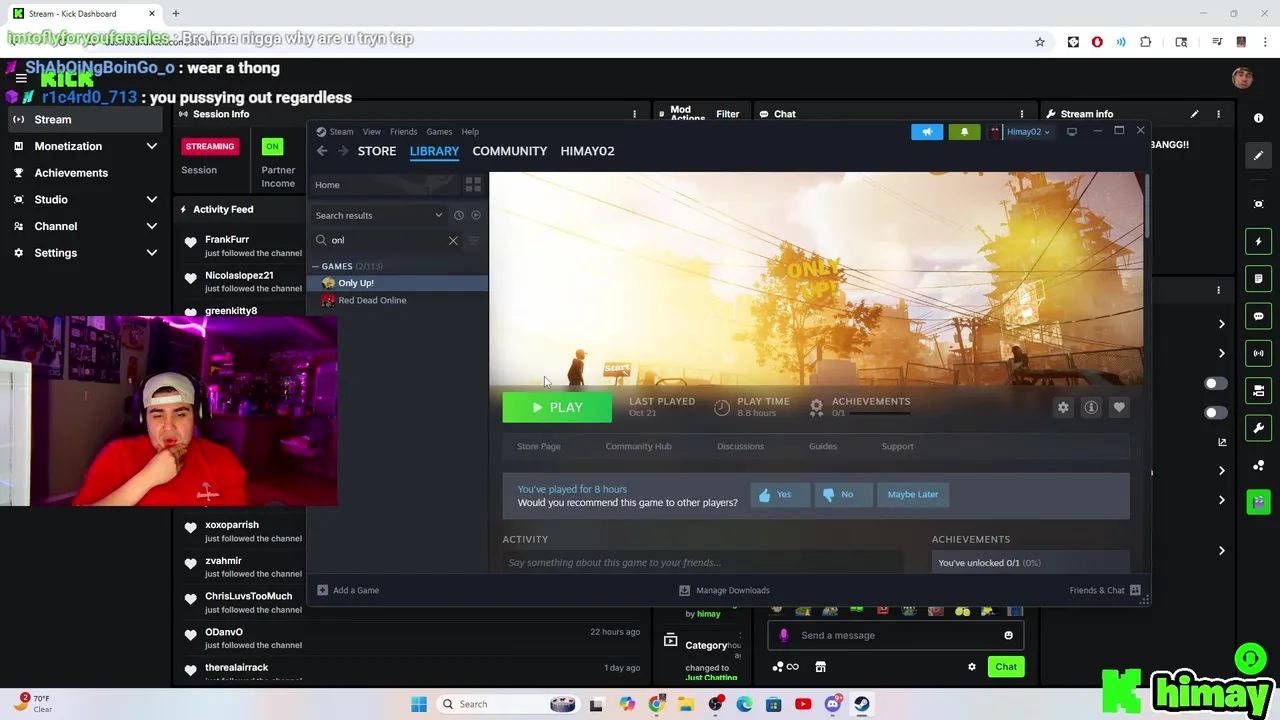Go back with Steam back arrow
The height and width of the screenshot is (720, 1280).
point(322,151)
